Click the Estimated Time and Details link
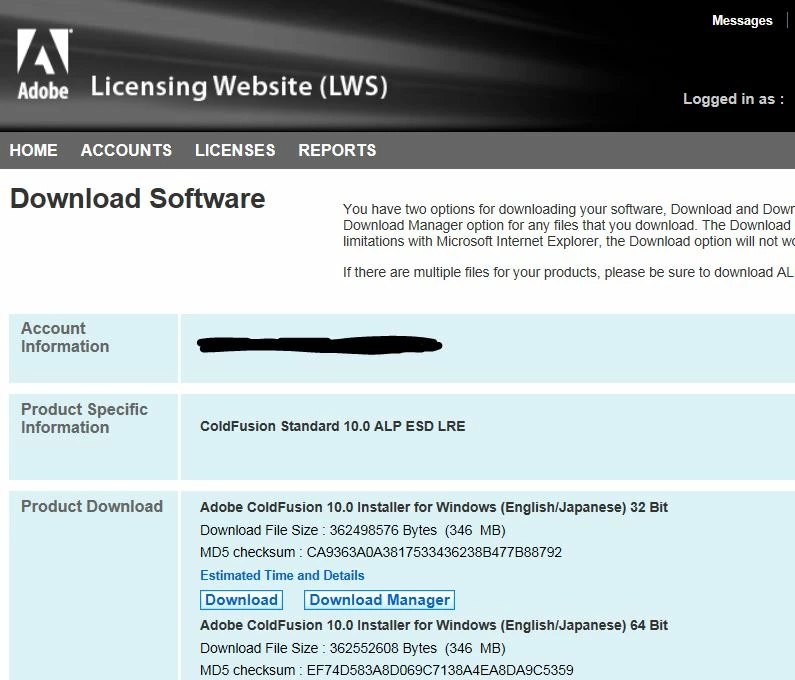This screenshot has width=795, height=680. tap(282, 576)
